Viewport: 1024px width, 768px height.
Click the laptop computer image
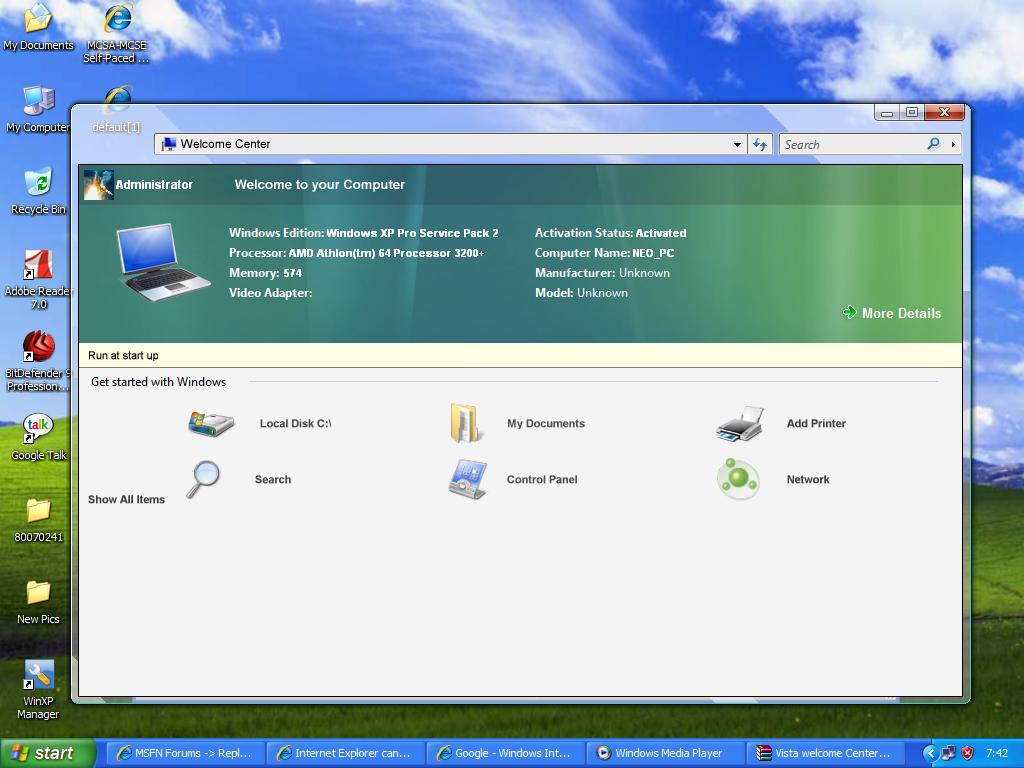point(162,263)
